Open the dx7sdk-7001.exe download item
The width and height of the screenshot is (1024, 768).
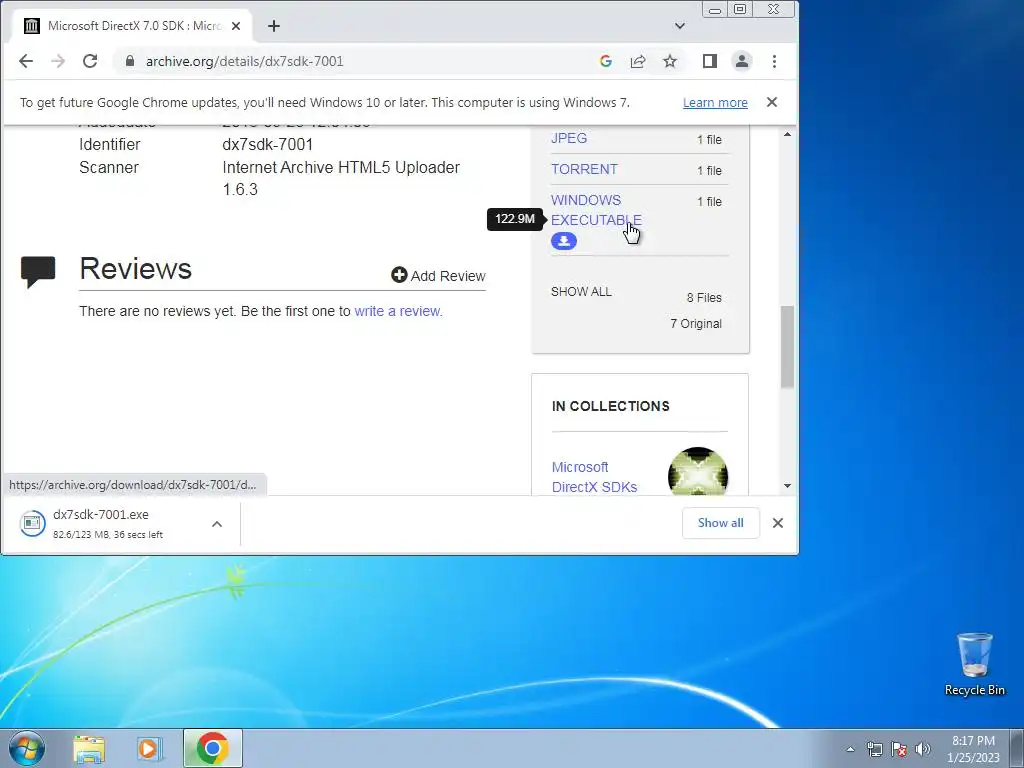click(x=108, y=523)
